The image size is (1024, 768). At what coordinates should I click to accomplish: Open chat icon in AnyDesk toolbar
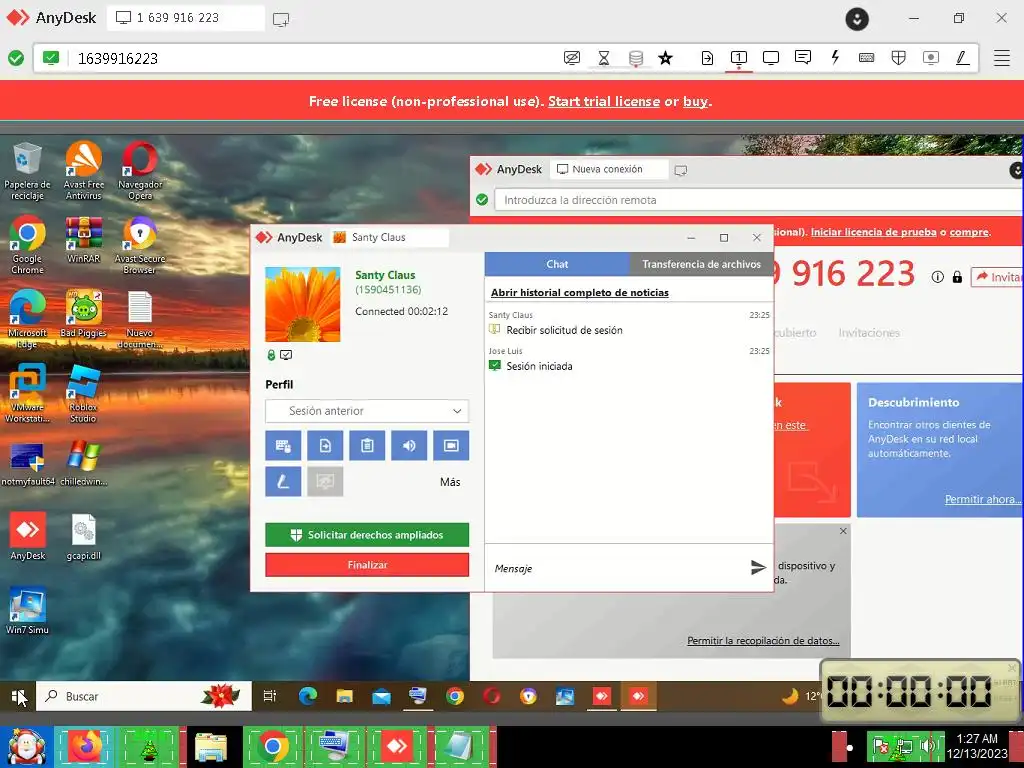(803, 57)
